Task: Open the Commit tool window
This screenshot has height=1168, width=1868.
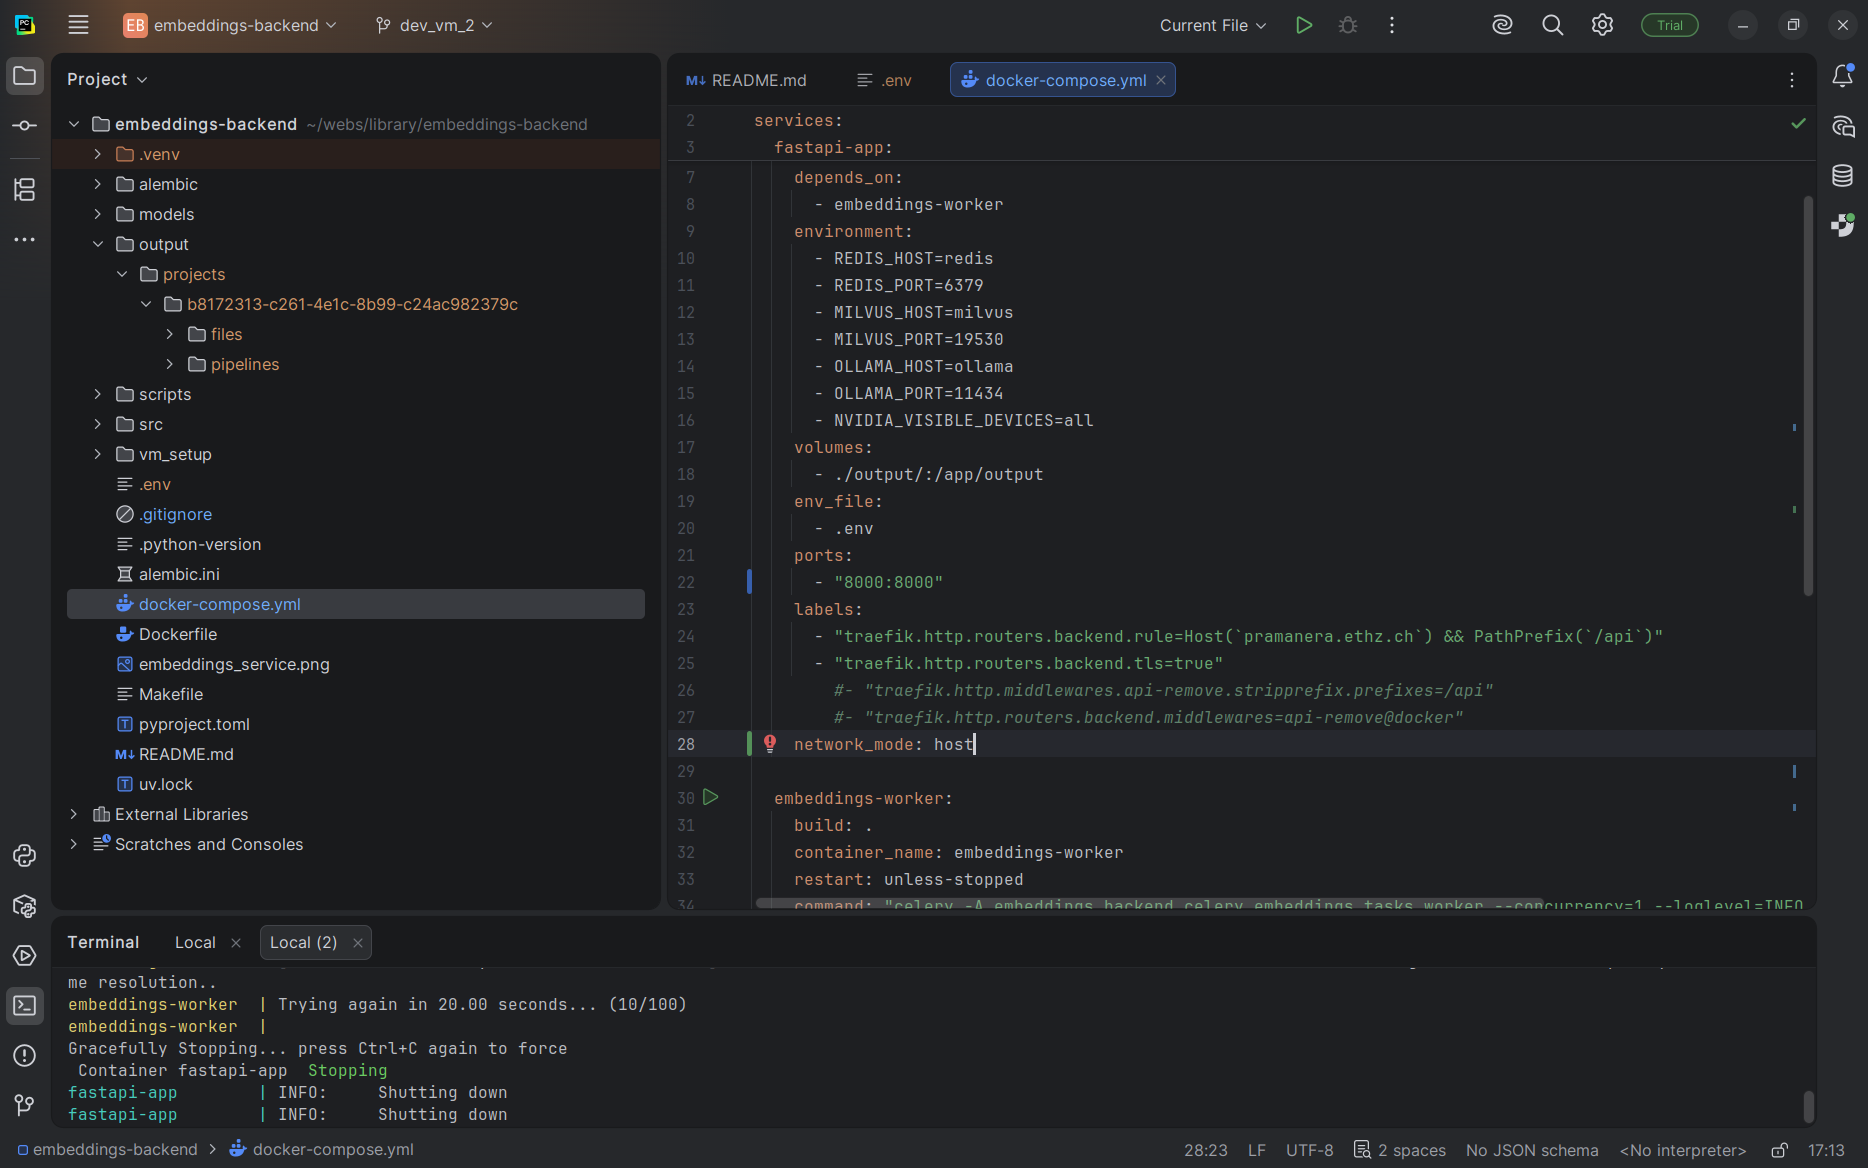Action: [x=25, y=126]
